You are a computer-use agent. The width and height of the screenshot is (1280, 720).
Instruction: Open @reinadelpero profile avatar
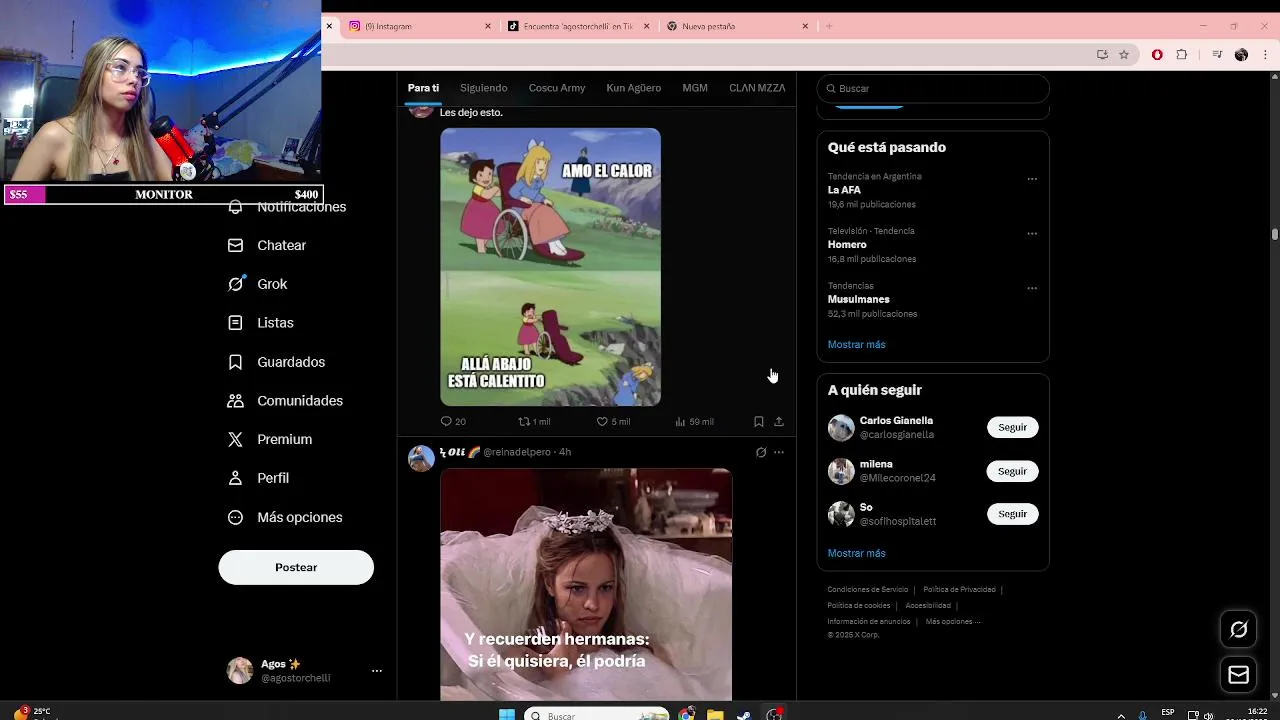(421, 458)
